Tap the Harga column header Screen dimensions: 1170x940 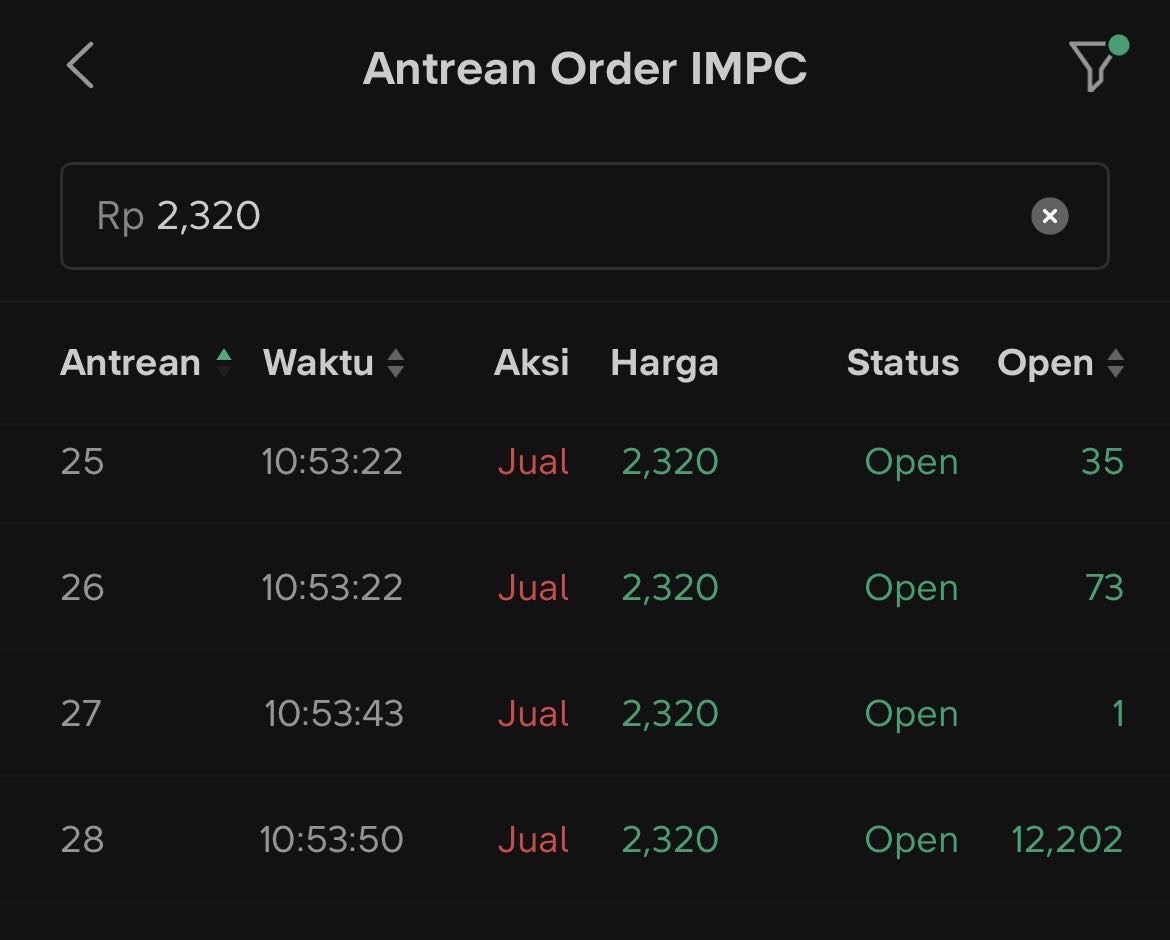pyautogui.click(x=664, y=363)
